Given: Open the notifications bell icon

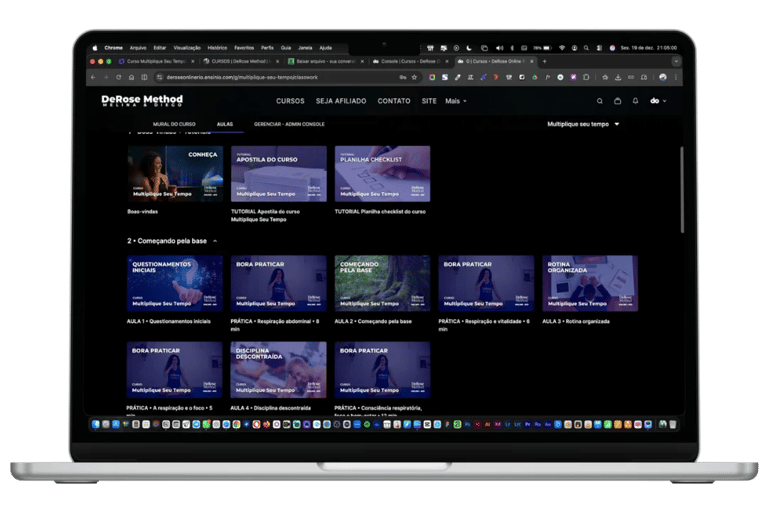Looking at the screenshot, I should 635,101.
